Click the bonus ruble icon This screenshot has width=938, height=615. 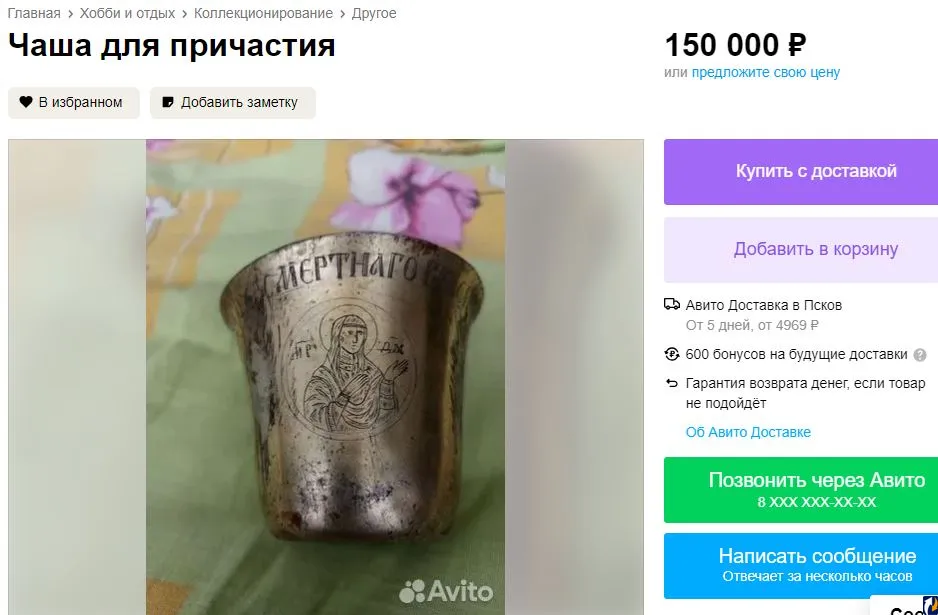point(672,354)
